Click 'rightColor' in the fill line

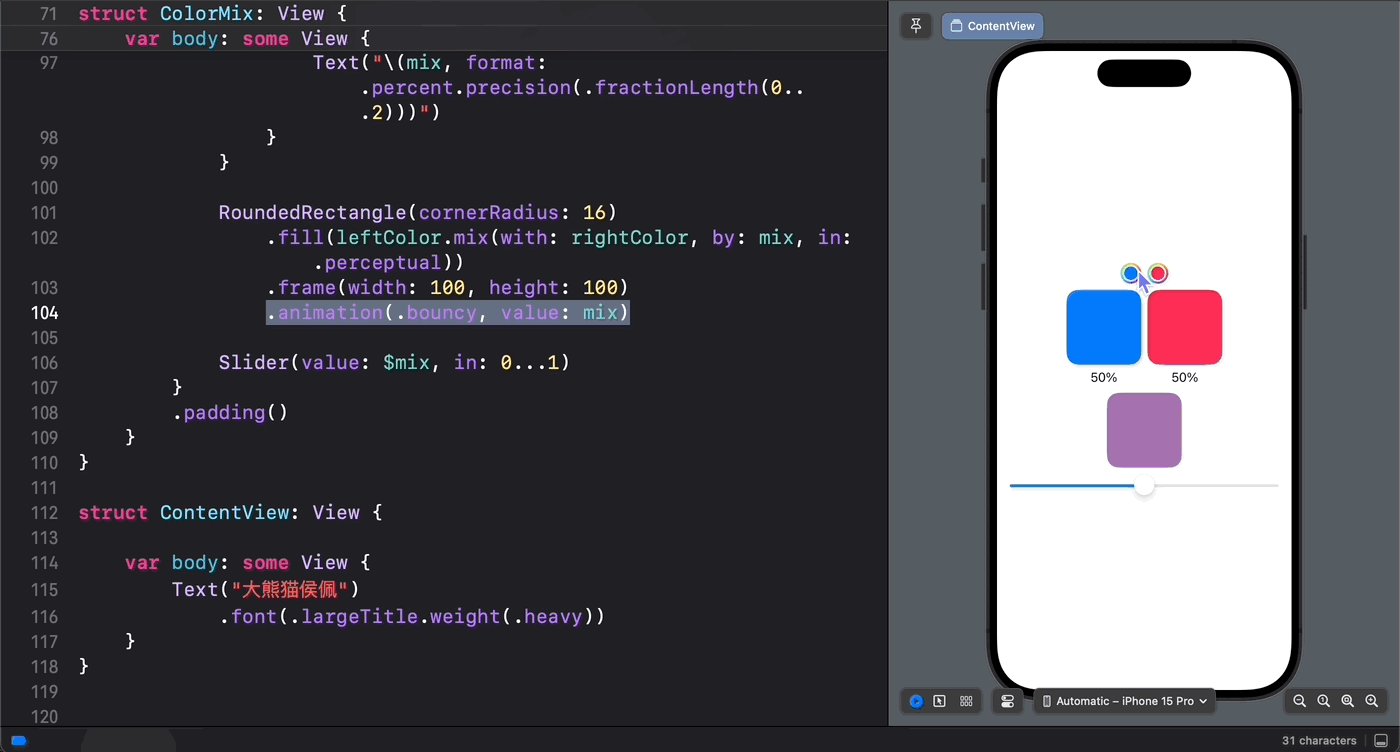pyautogui.click(x=630, y=238)
